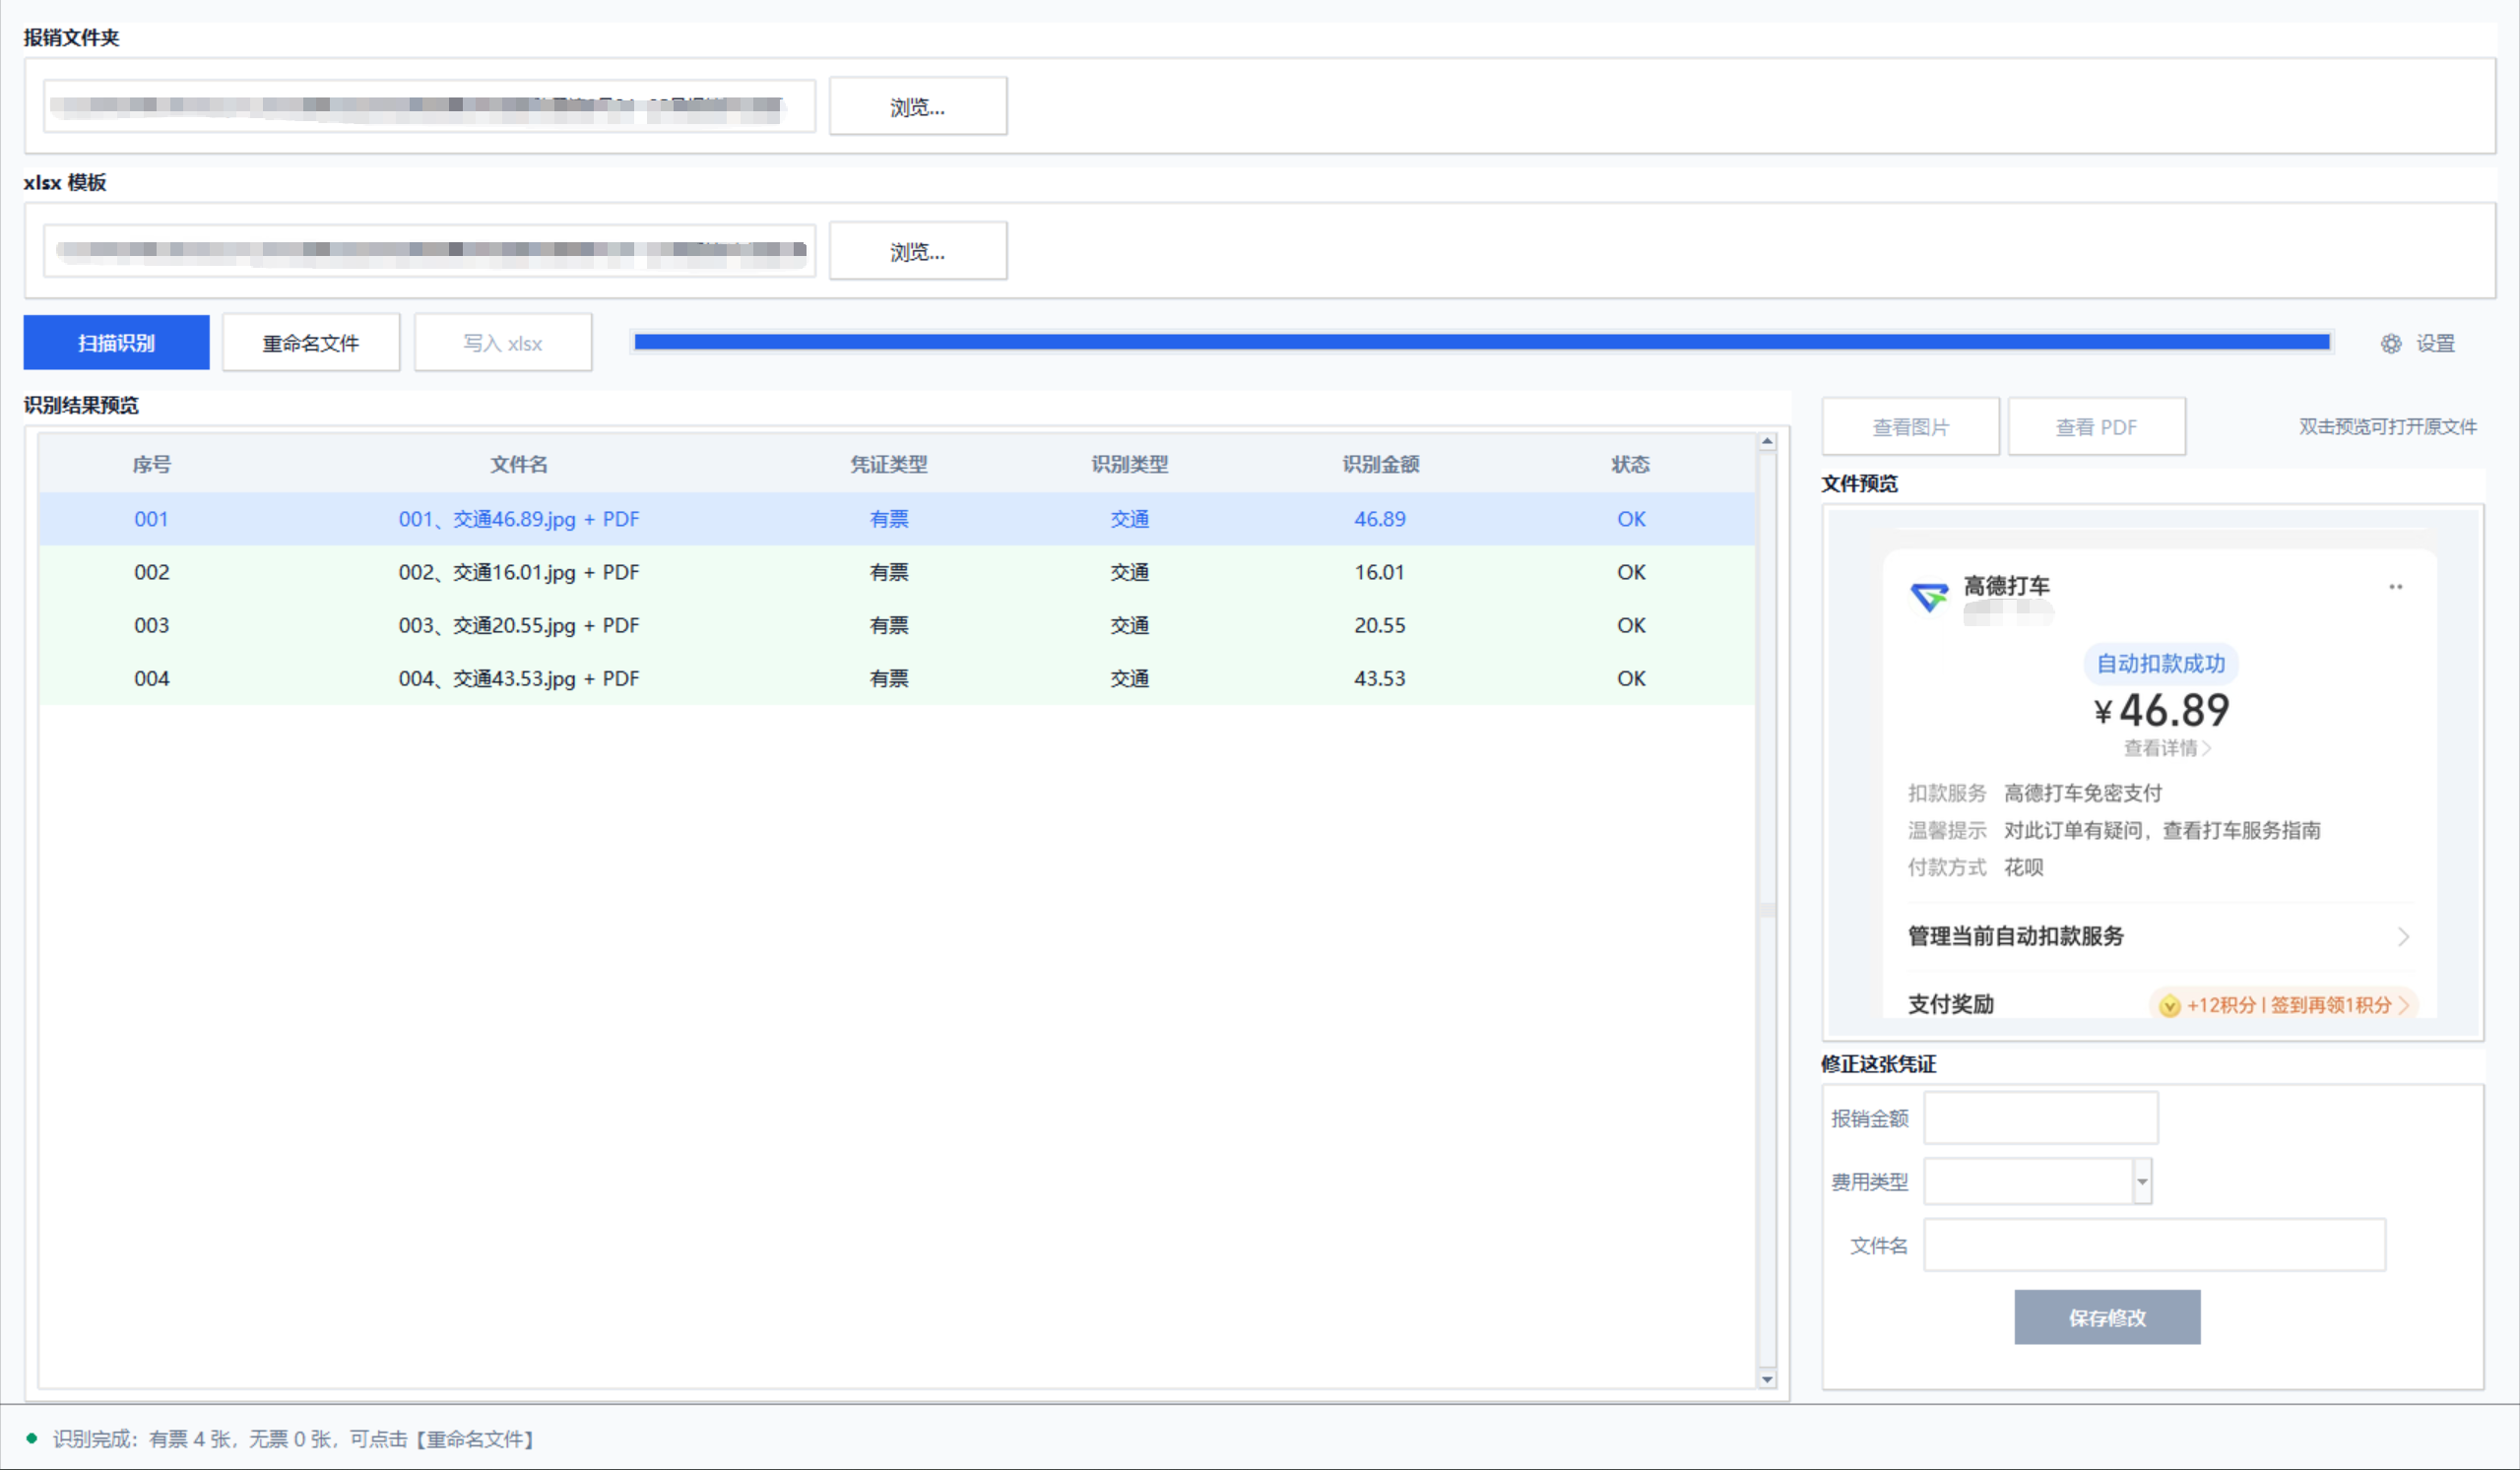Click the 查看 PDF button
This screenshot has width=2520, height=1470.
(2096, 427)
